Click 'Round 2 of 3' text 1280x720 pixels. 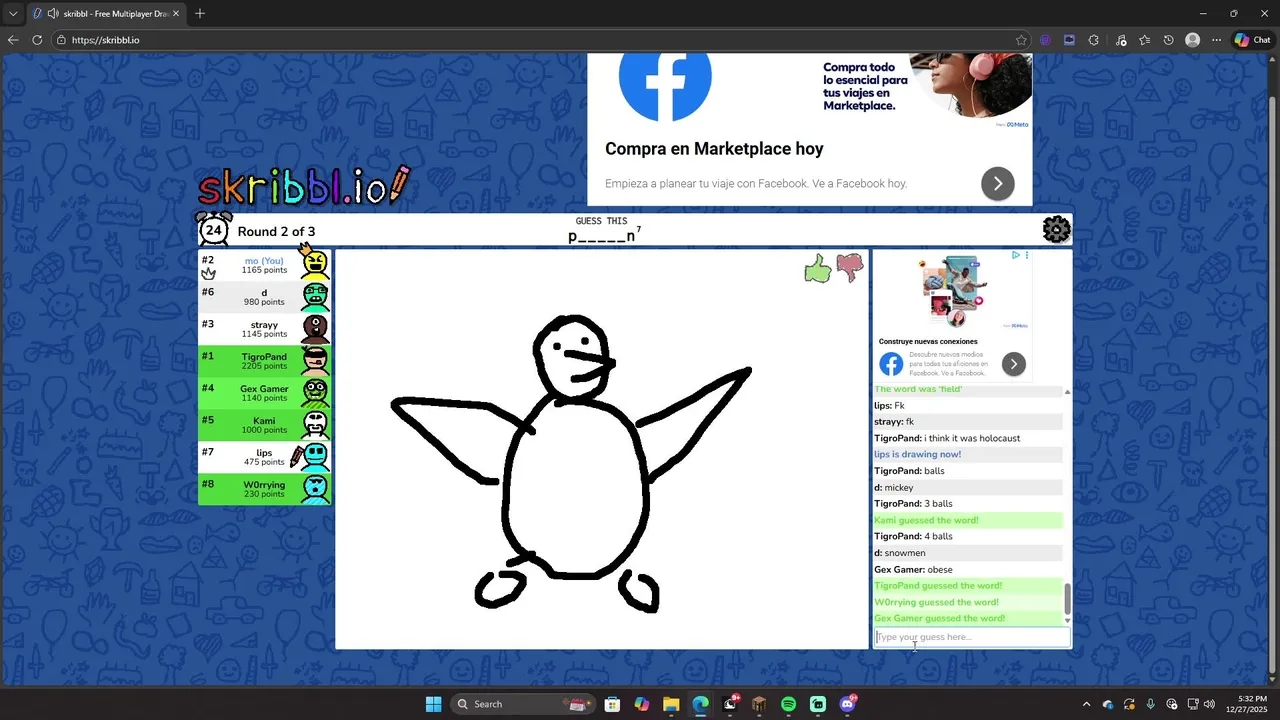[x=276, y=231]
